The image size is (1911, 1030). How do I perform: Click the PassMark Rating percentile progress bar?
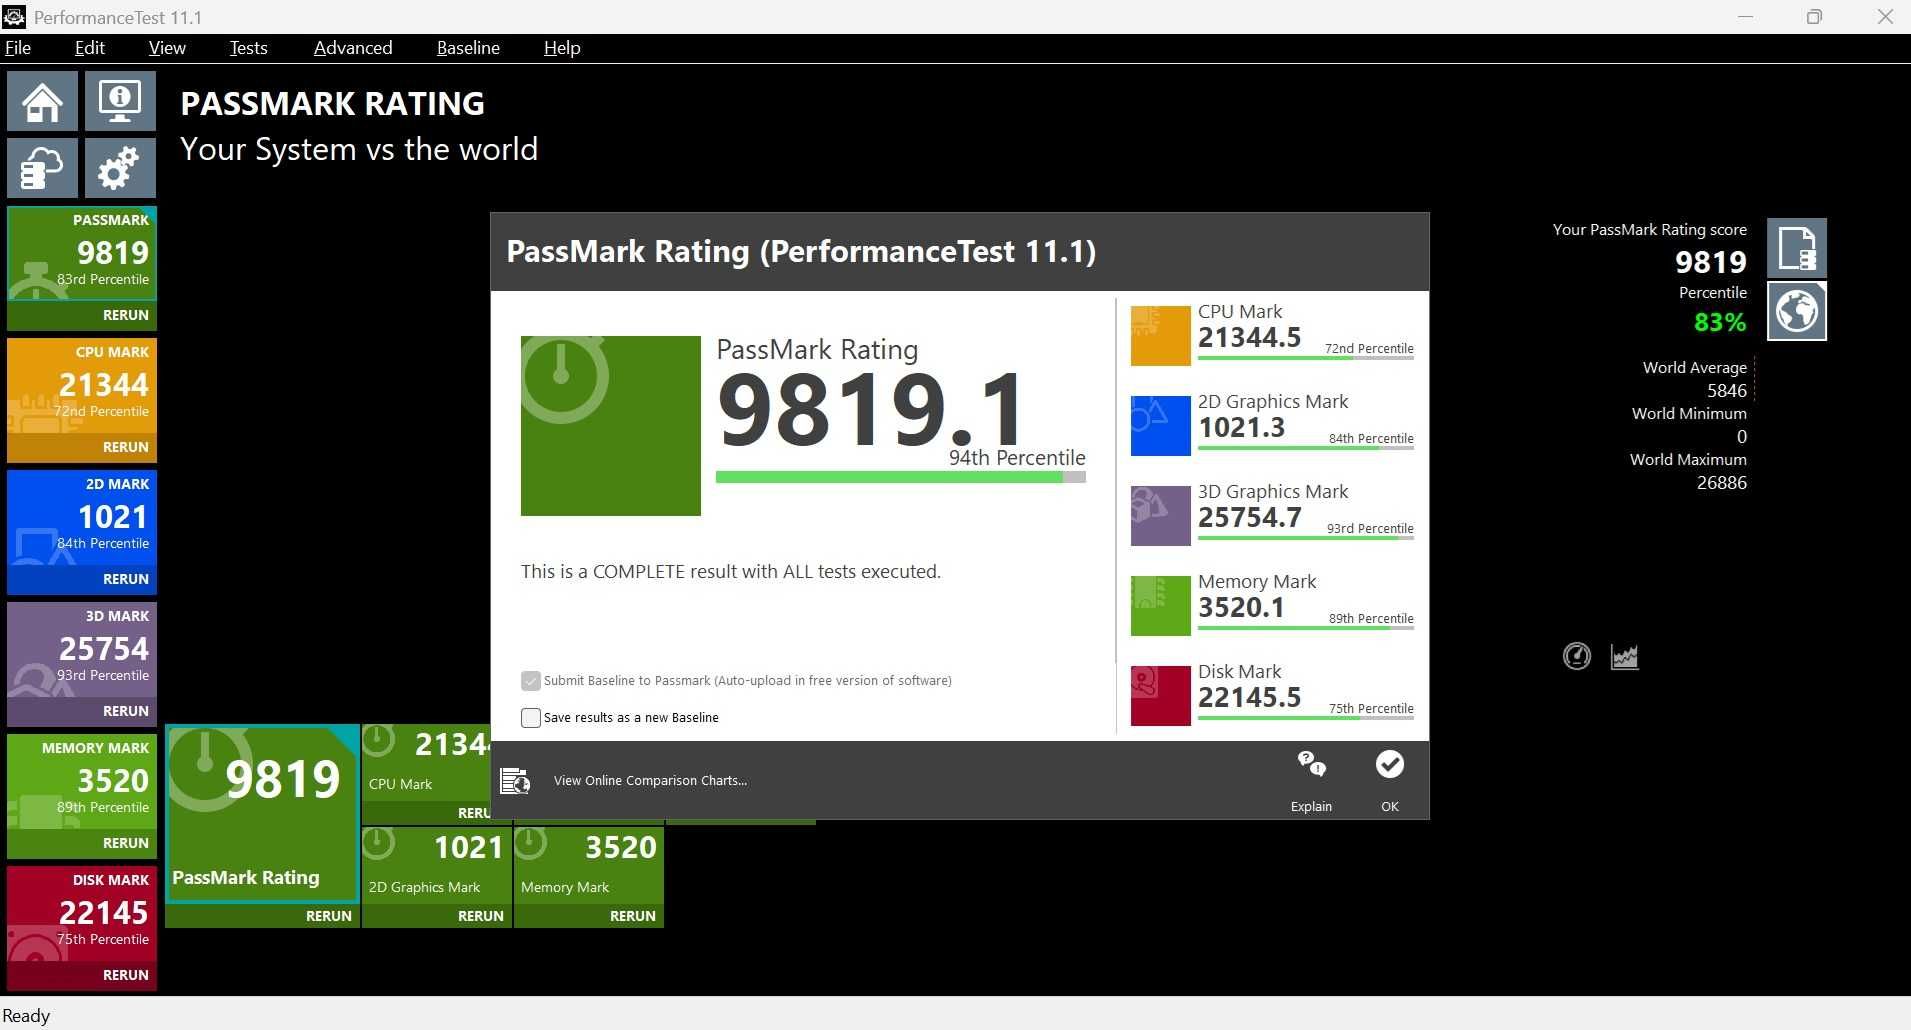point(901,478)
